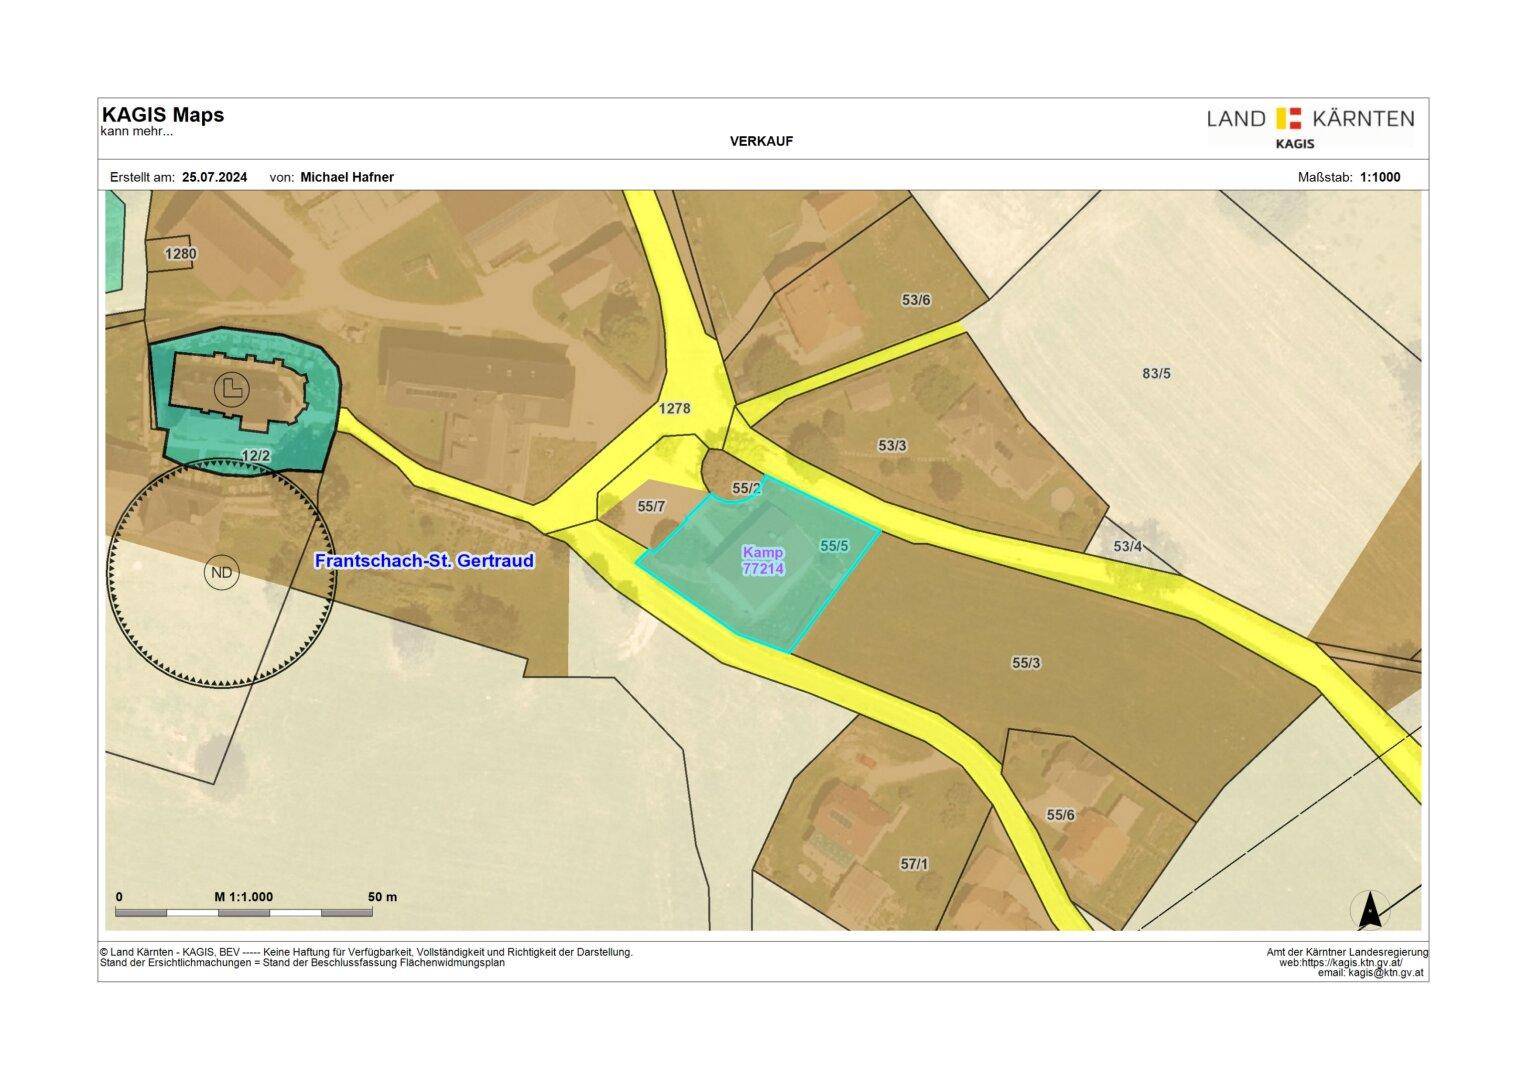
Task: Select parcel label 55/2
Action: (747, 488)
